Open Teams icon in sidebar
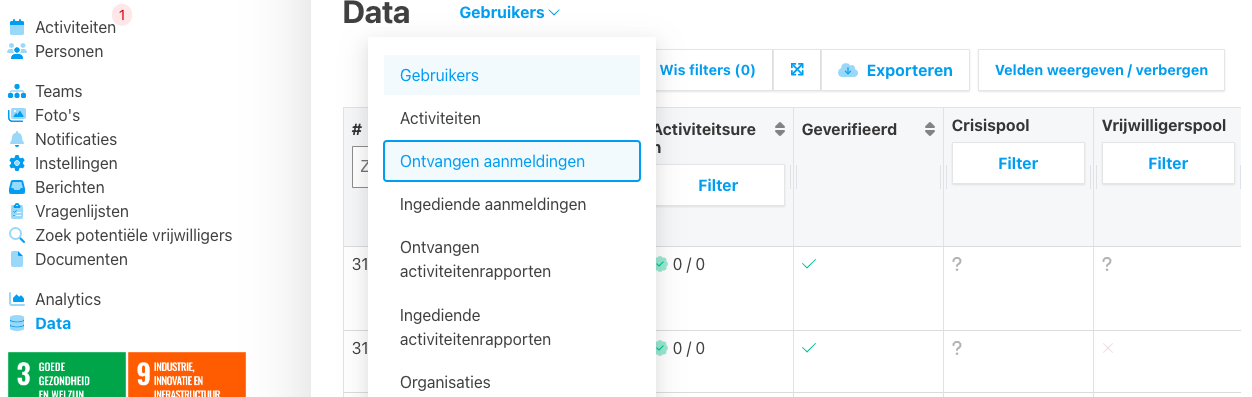1252x397 pixels. pos(17,91)
